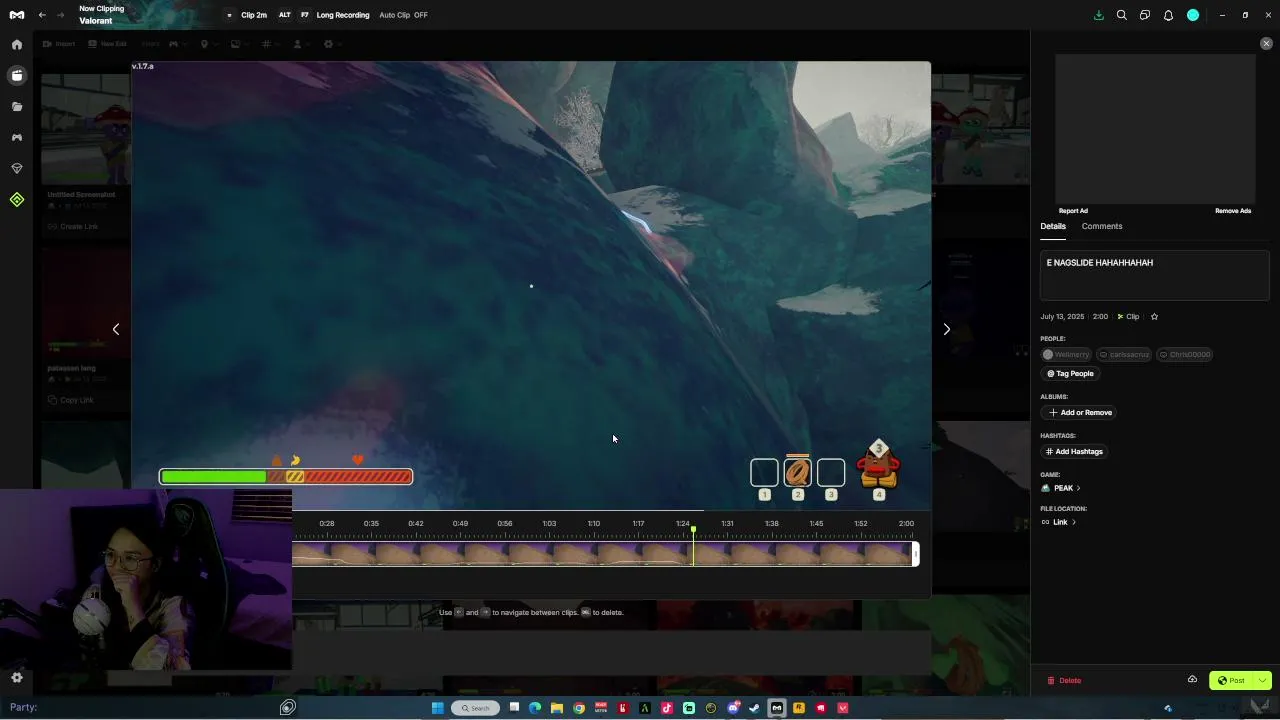The width and height of the screenshot is (1280, 720).
Task: Open people filter dropdown in background toolbar
Action: pos(301,44)
